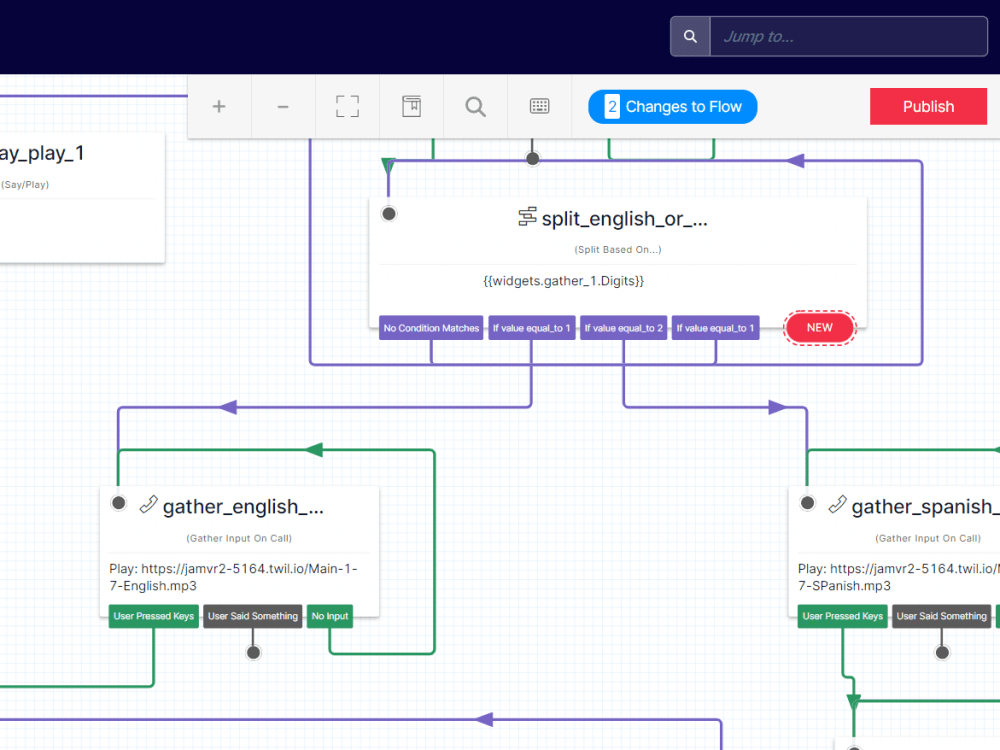Screen dimensions: 1000x750
Task: Select the No Condition Matches transition
Action: 431,328
